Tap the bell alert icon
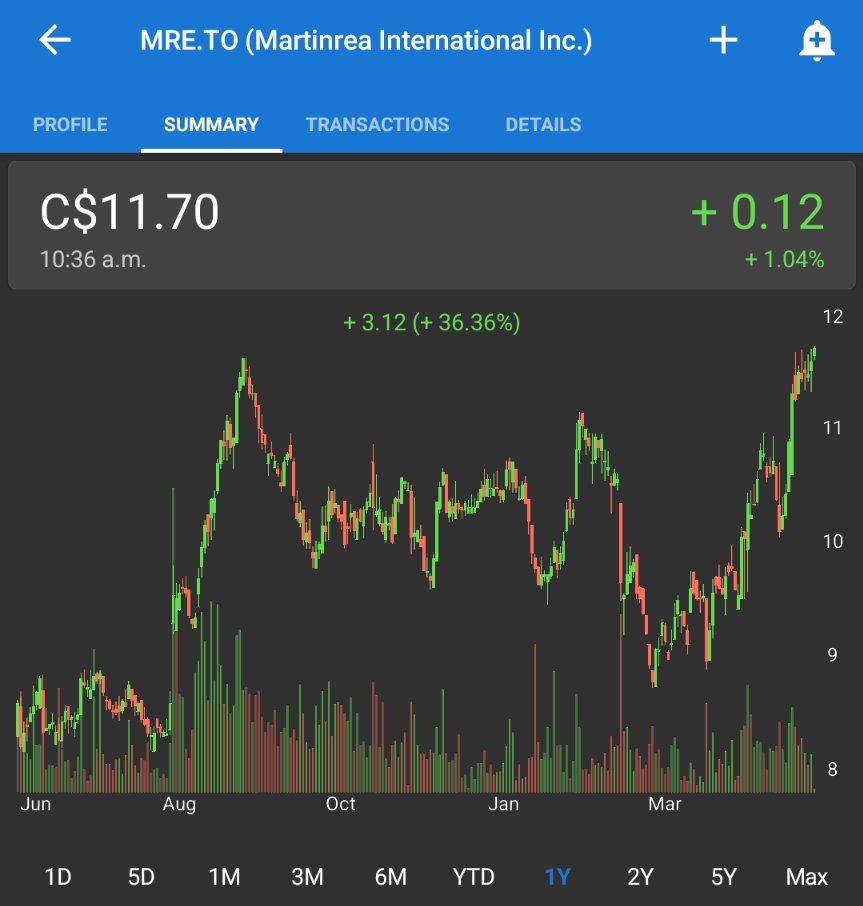863x906 pixels. click(x=816, y=40)
